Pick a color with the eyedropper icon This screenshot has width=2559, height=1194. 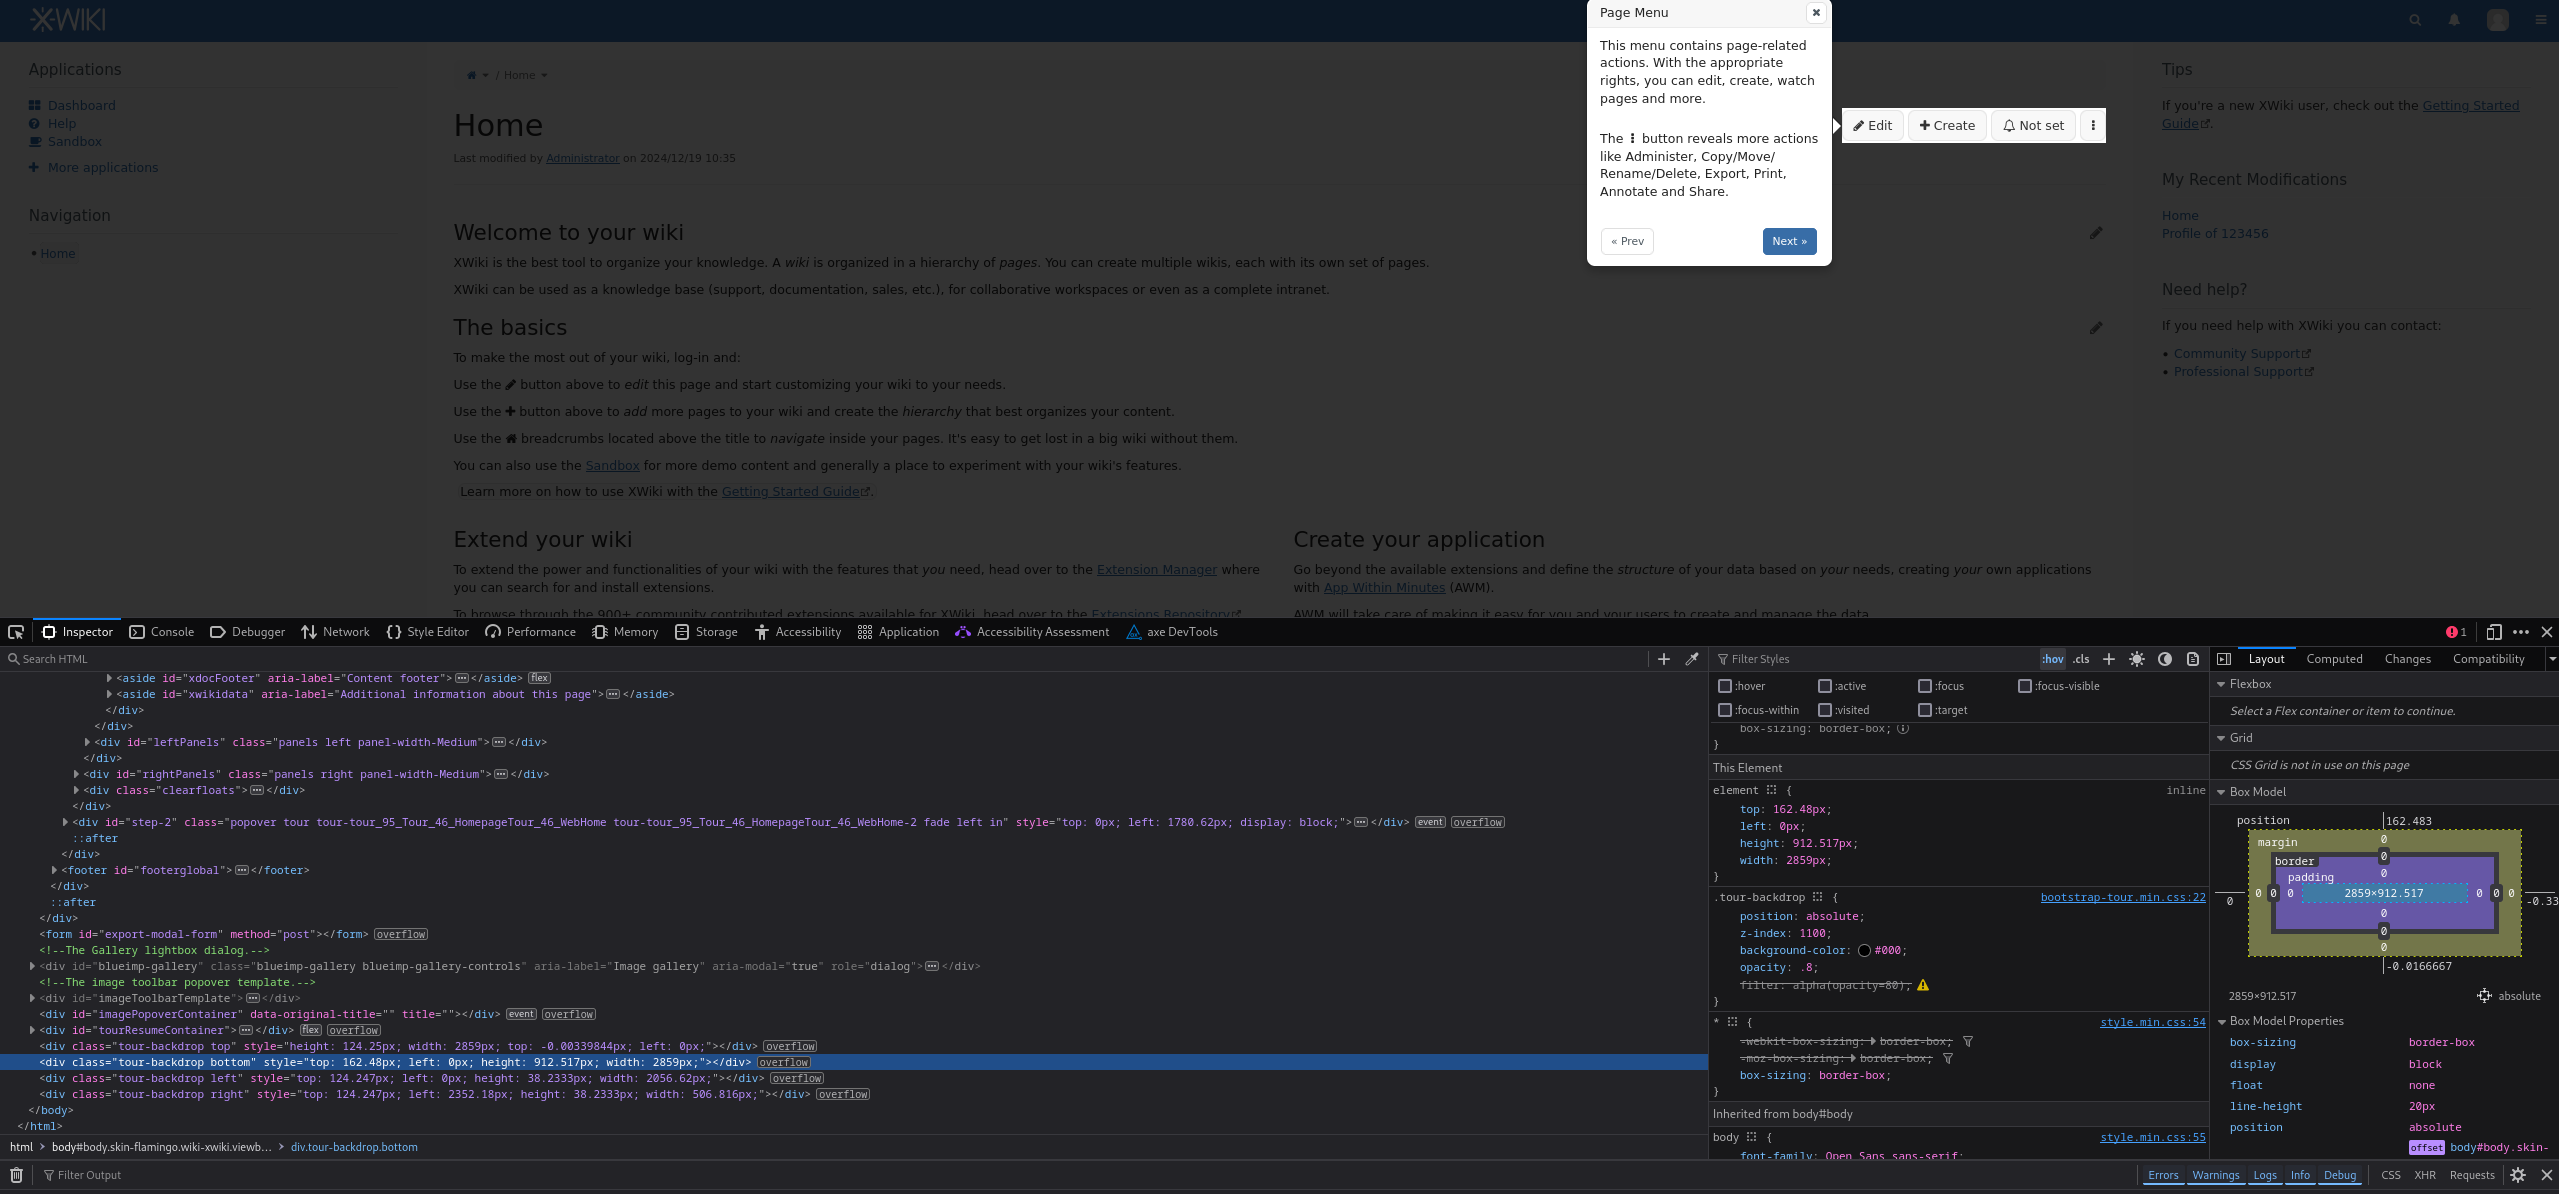[1692, 659]
